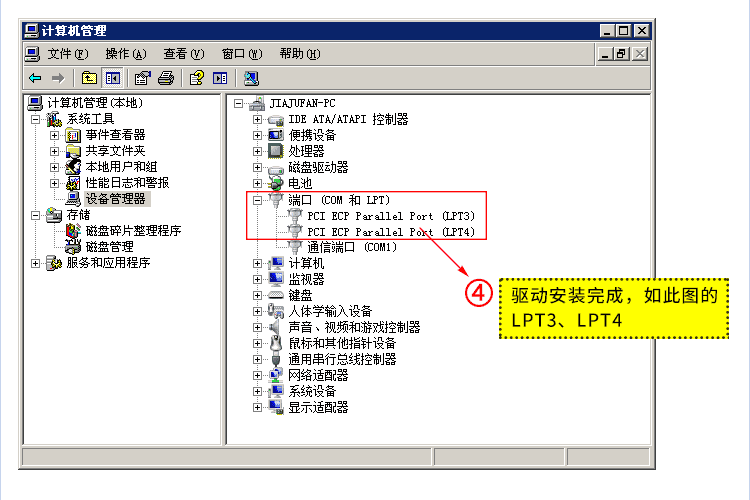Screen dimensions: 750x500
Task: Open the 操作(A) menu
Action: (x=126, y=54)
